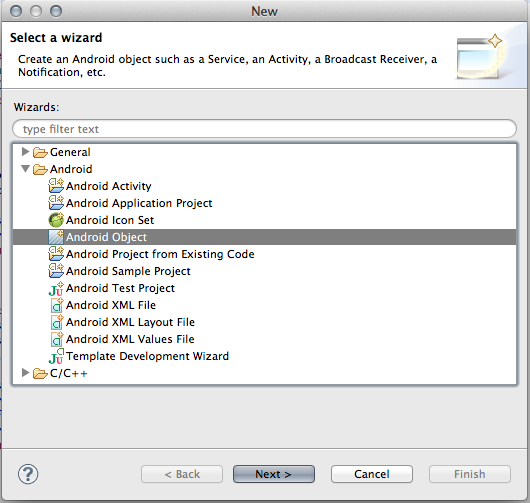Click the Android XML File icon

[x=56, y=305]
